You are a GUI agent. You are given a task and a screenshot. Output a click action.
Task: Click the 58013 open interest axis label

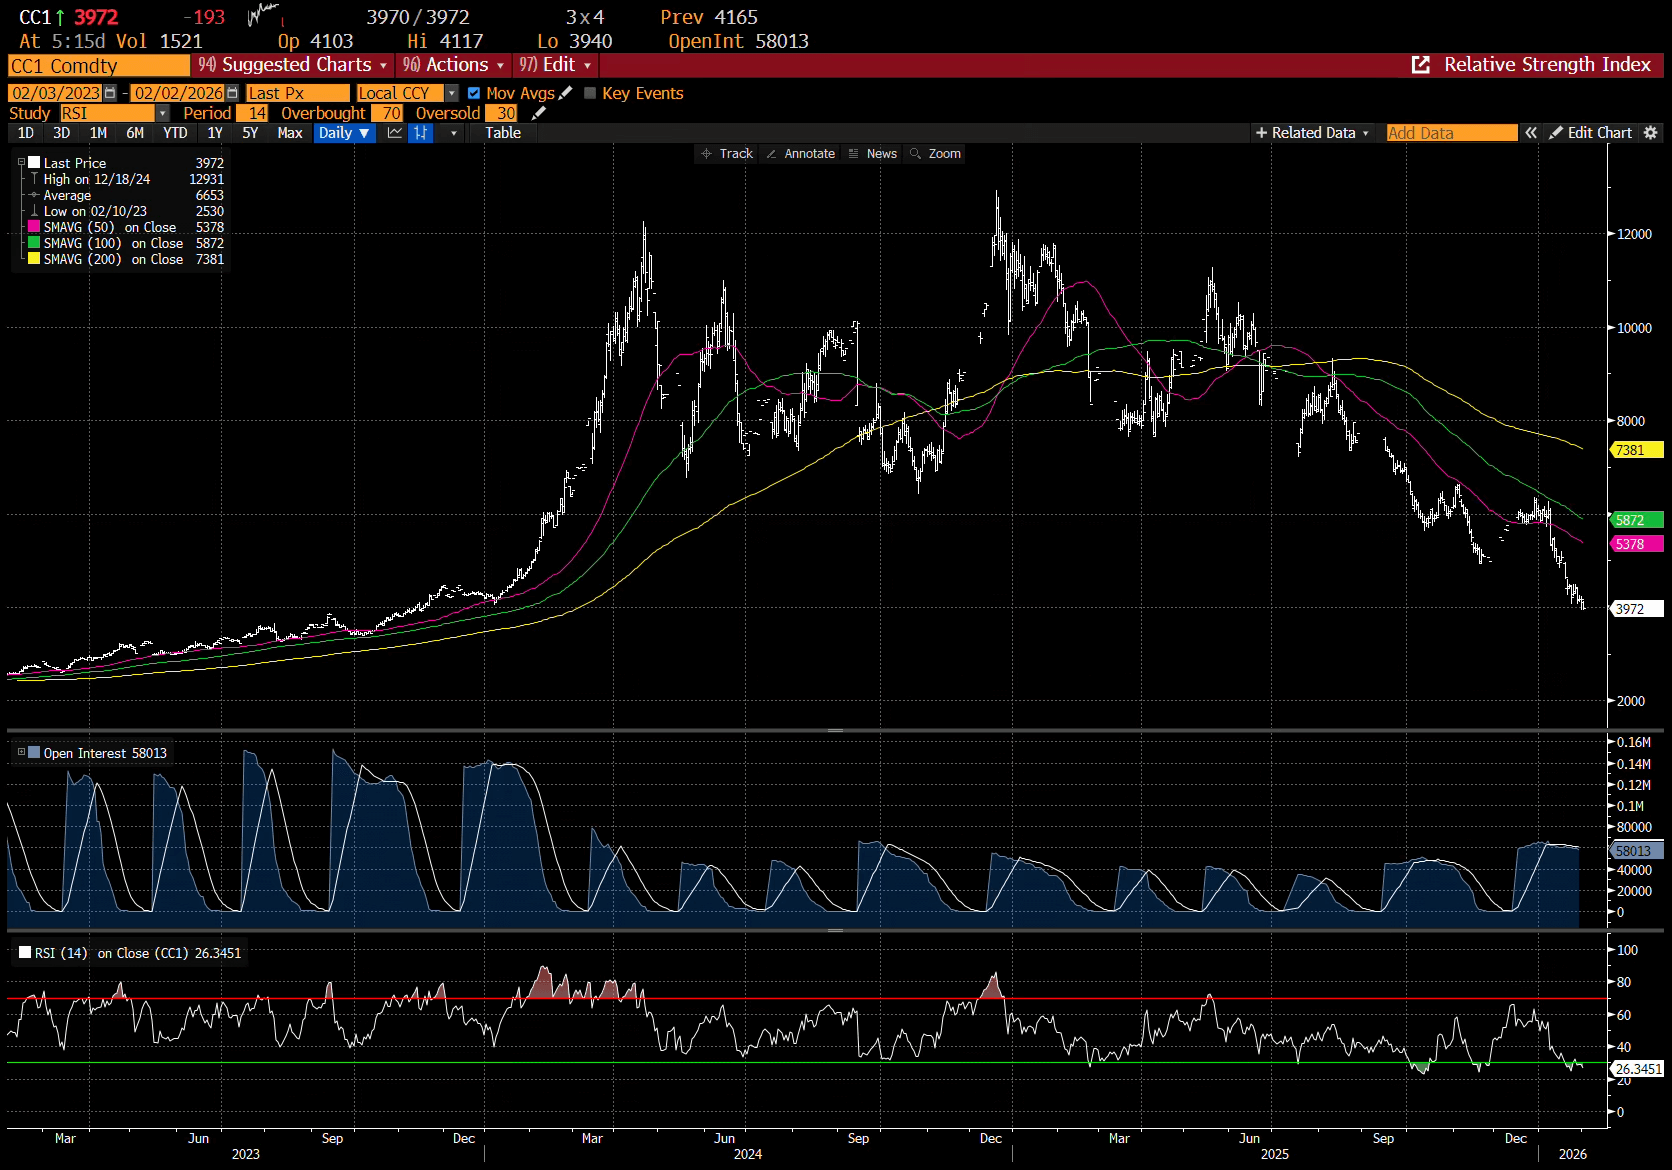tap(1637, 851)
